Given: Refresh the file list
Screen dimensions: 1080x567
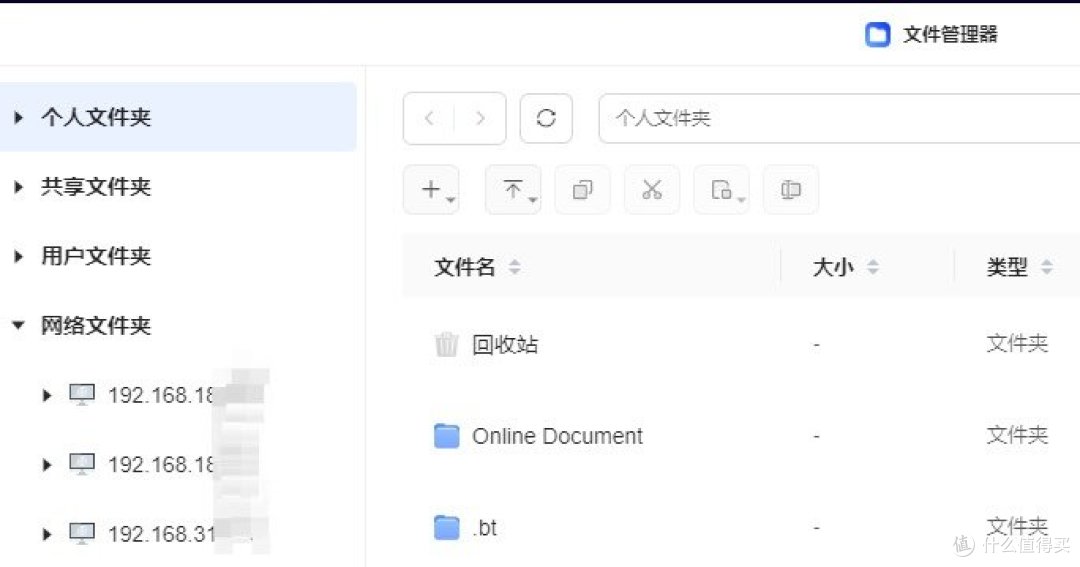Looking at the screenshot, I should [x=546, y=118].
